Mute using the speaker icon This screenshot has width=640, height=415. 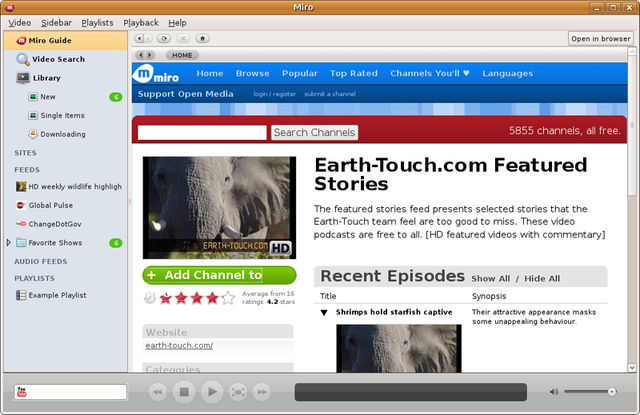[x=554, y=392]
